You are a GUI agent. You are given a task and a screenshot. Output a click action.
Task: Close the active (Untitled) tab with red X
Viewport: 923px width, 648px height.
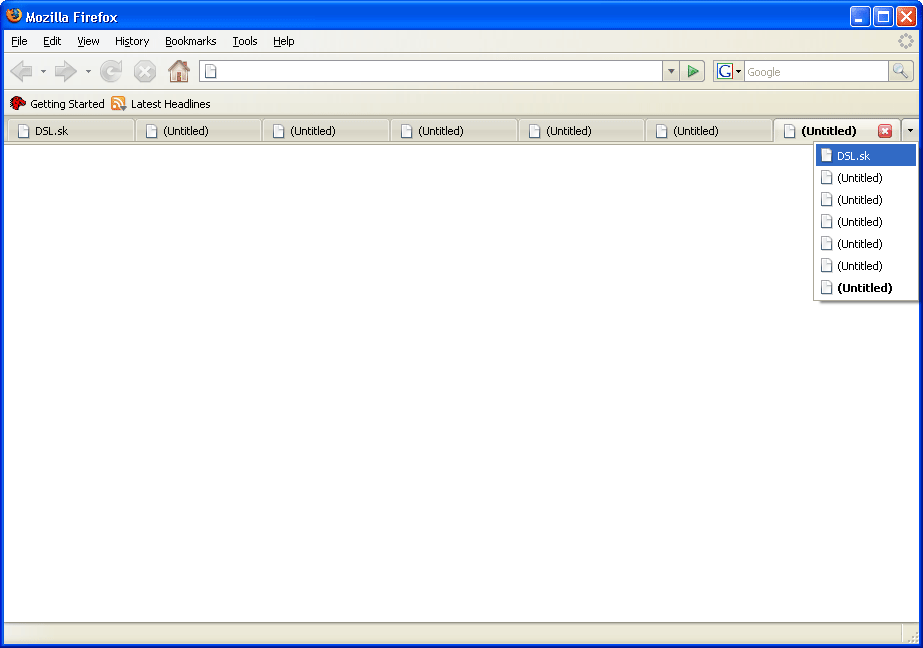point(885,131)
